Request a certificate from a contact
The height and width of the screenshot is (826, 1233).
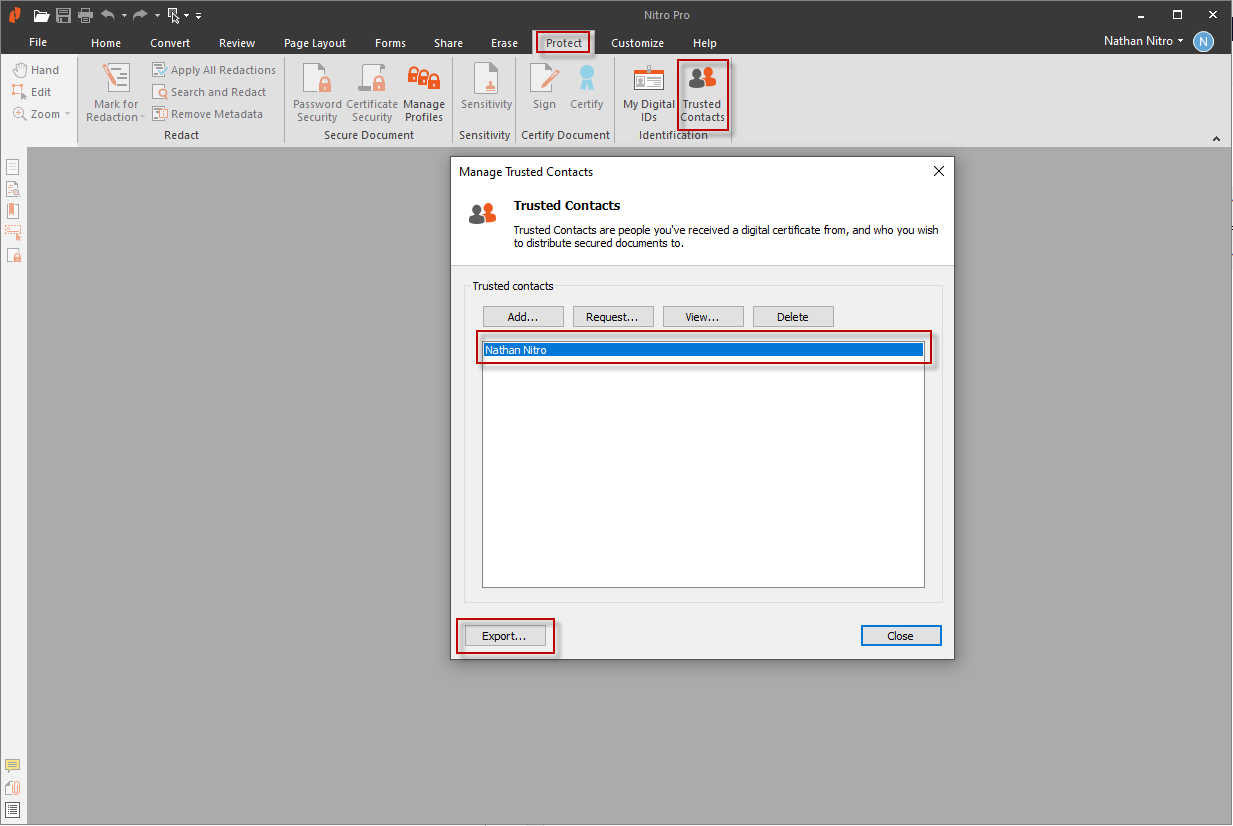pos(613,316)
